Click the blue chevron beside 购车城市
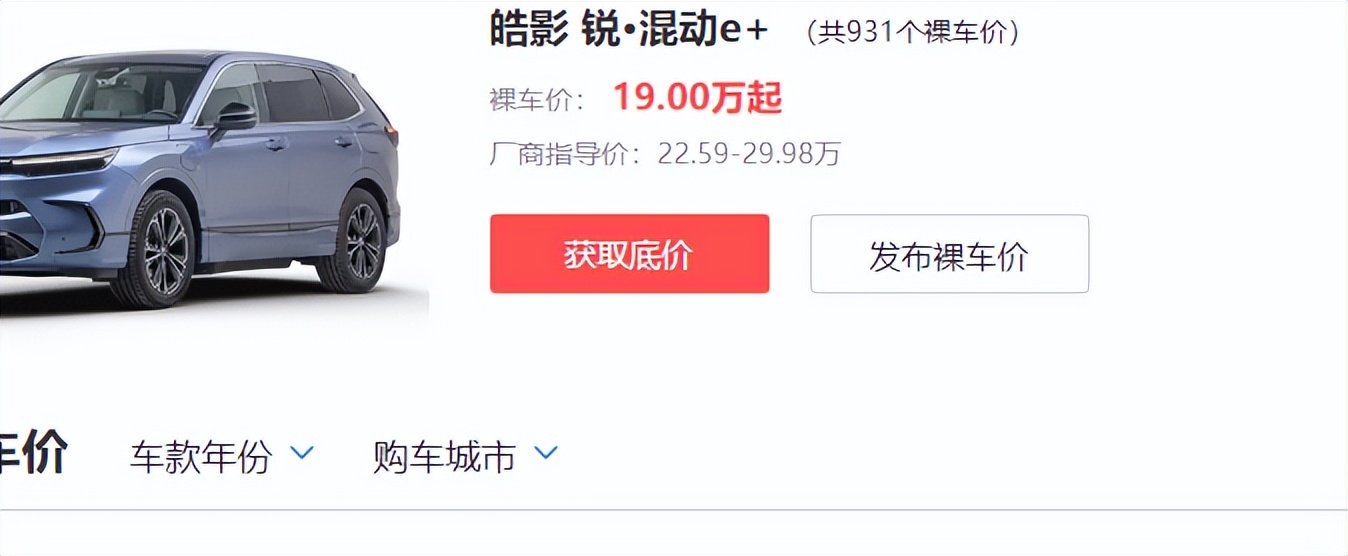This screenshot has height=556, width=1348. point(546,454)
